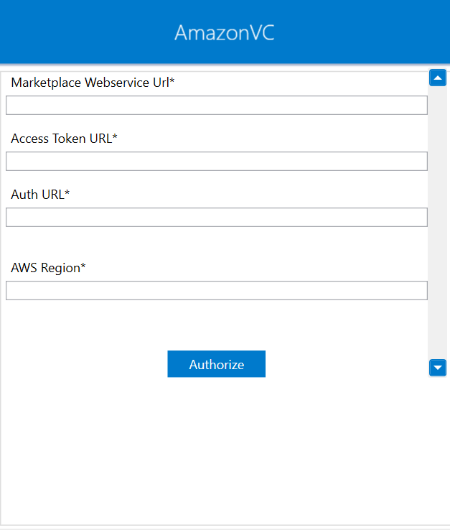This screenshot has height=530, width=450.
Task: Click the scroll down arrow icon
Action: coord(437,368)
